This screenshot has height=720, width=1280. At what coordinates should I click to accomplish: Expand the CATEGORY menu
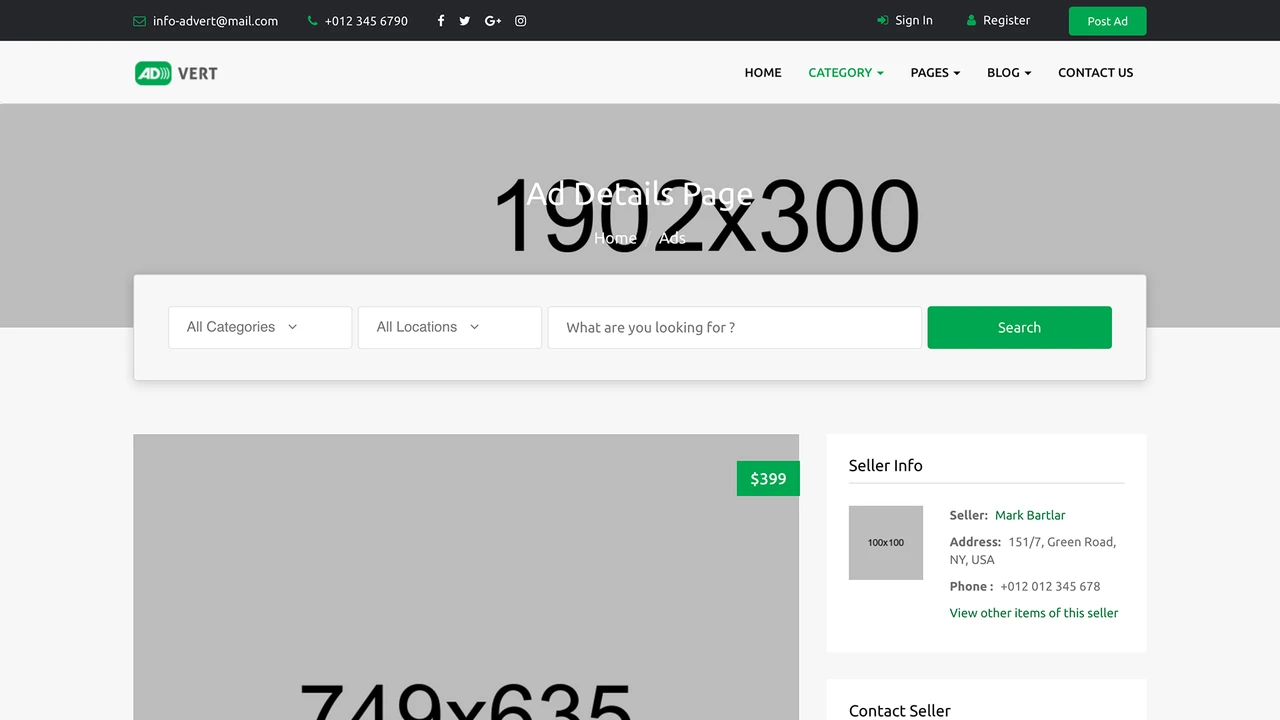click(x=846, y=73)
